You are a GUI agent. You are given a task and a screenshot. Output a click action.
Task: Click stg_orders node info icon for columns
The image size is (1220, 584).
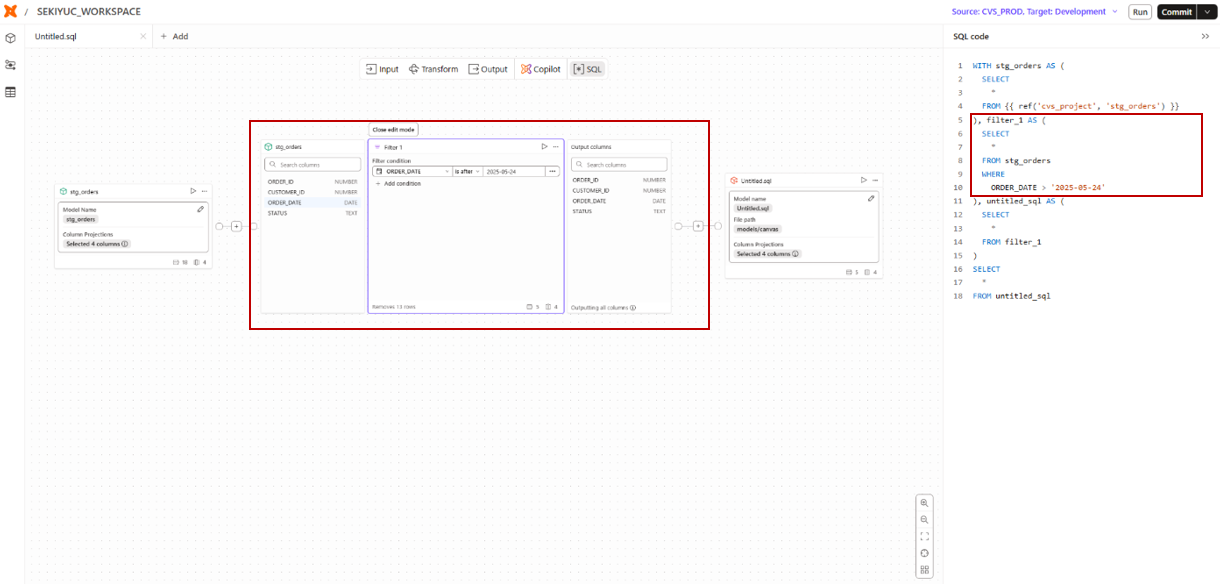[125, 244]
